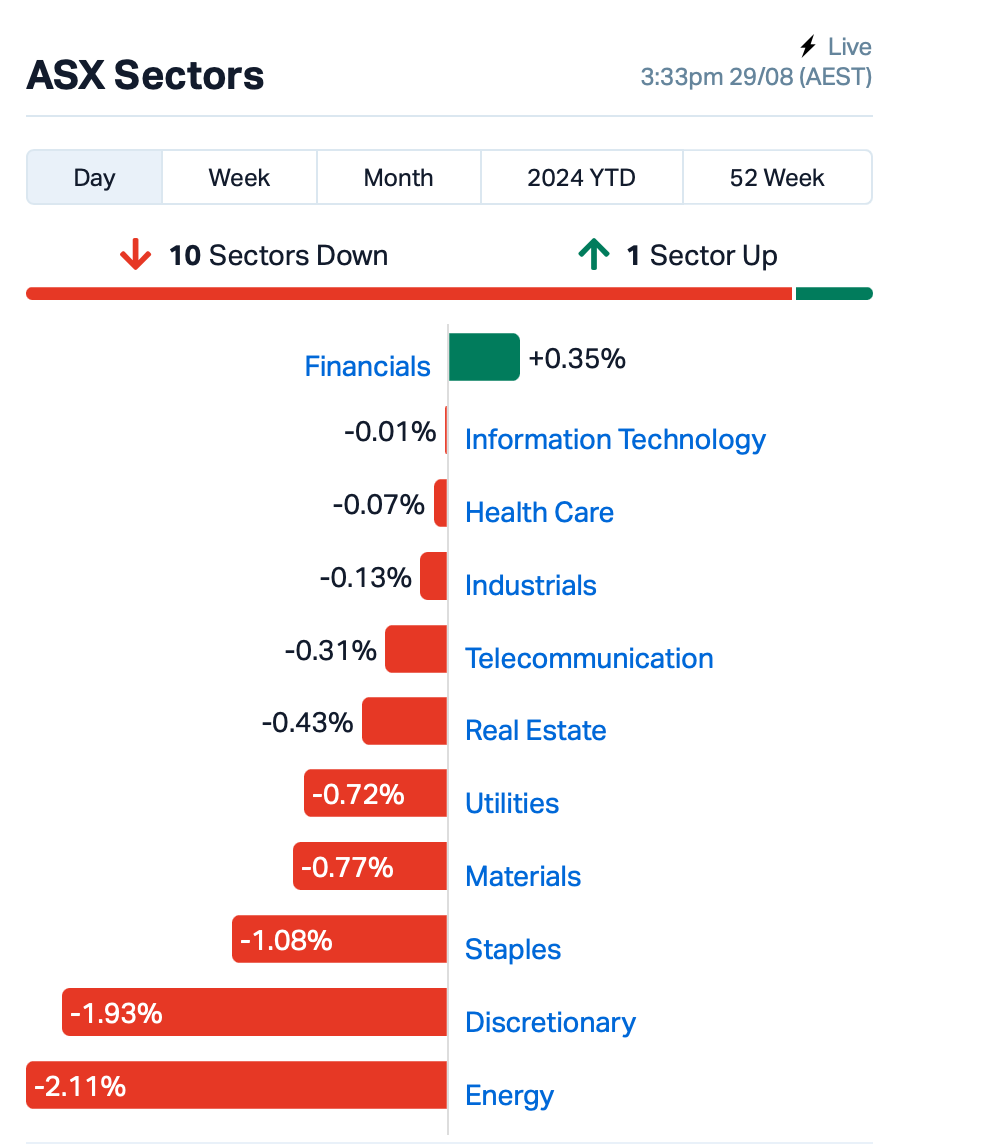Open Information Technology sector link
984x1146 pixels.
point(616,439)
